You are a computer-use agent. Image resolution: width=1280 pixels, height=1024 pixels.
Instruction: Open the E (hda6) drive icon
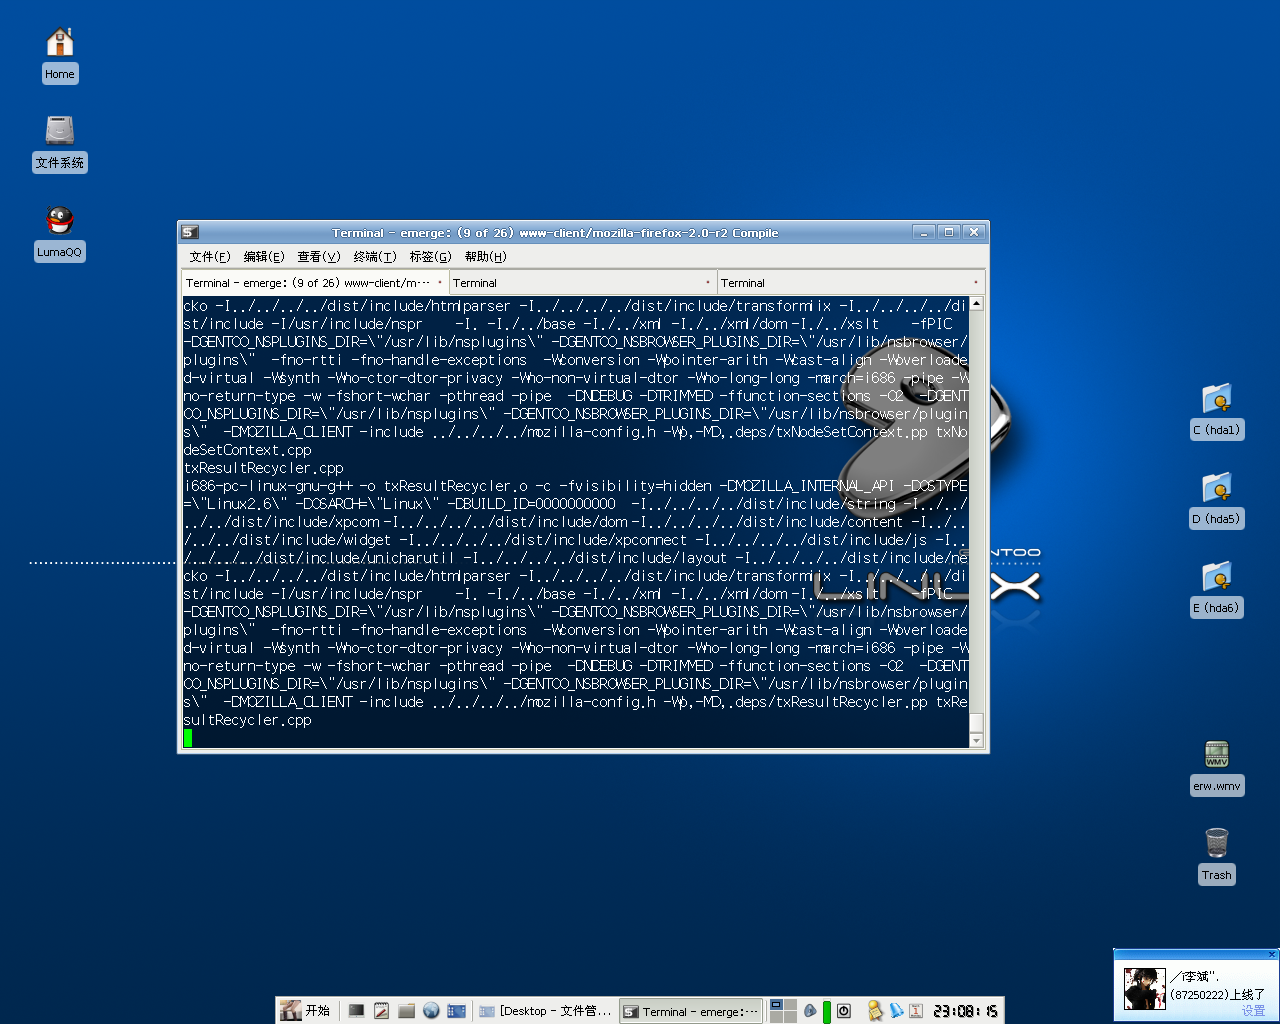click(1216, 589)
